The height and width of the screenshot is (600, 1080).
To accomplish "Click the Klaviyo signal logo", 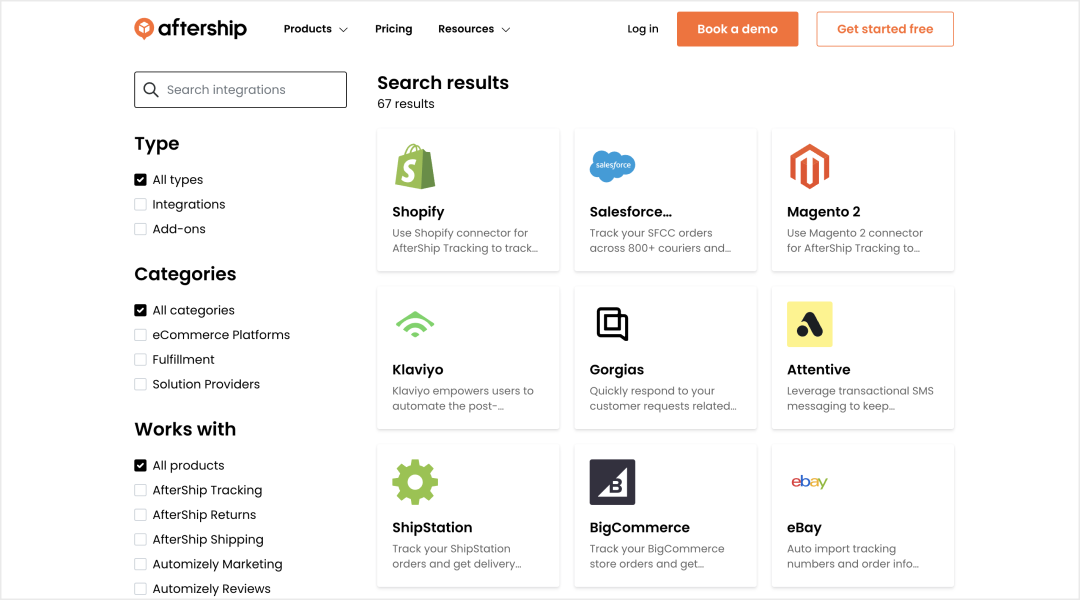I will [415, 324].
